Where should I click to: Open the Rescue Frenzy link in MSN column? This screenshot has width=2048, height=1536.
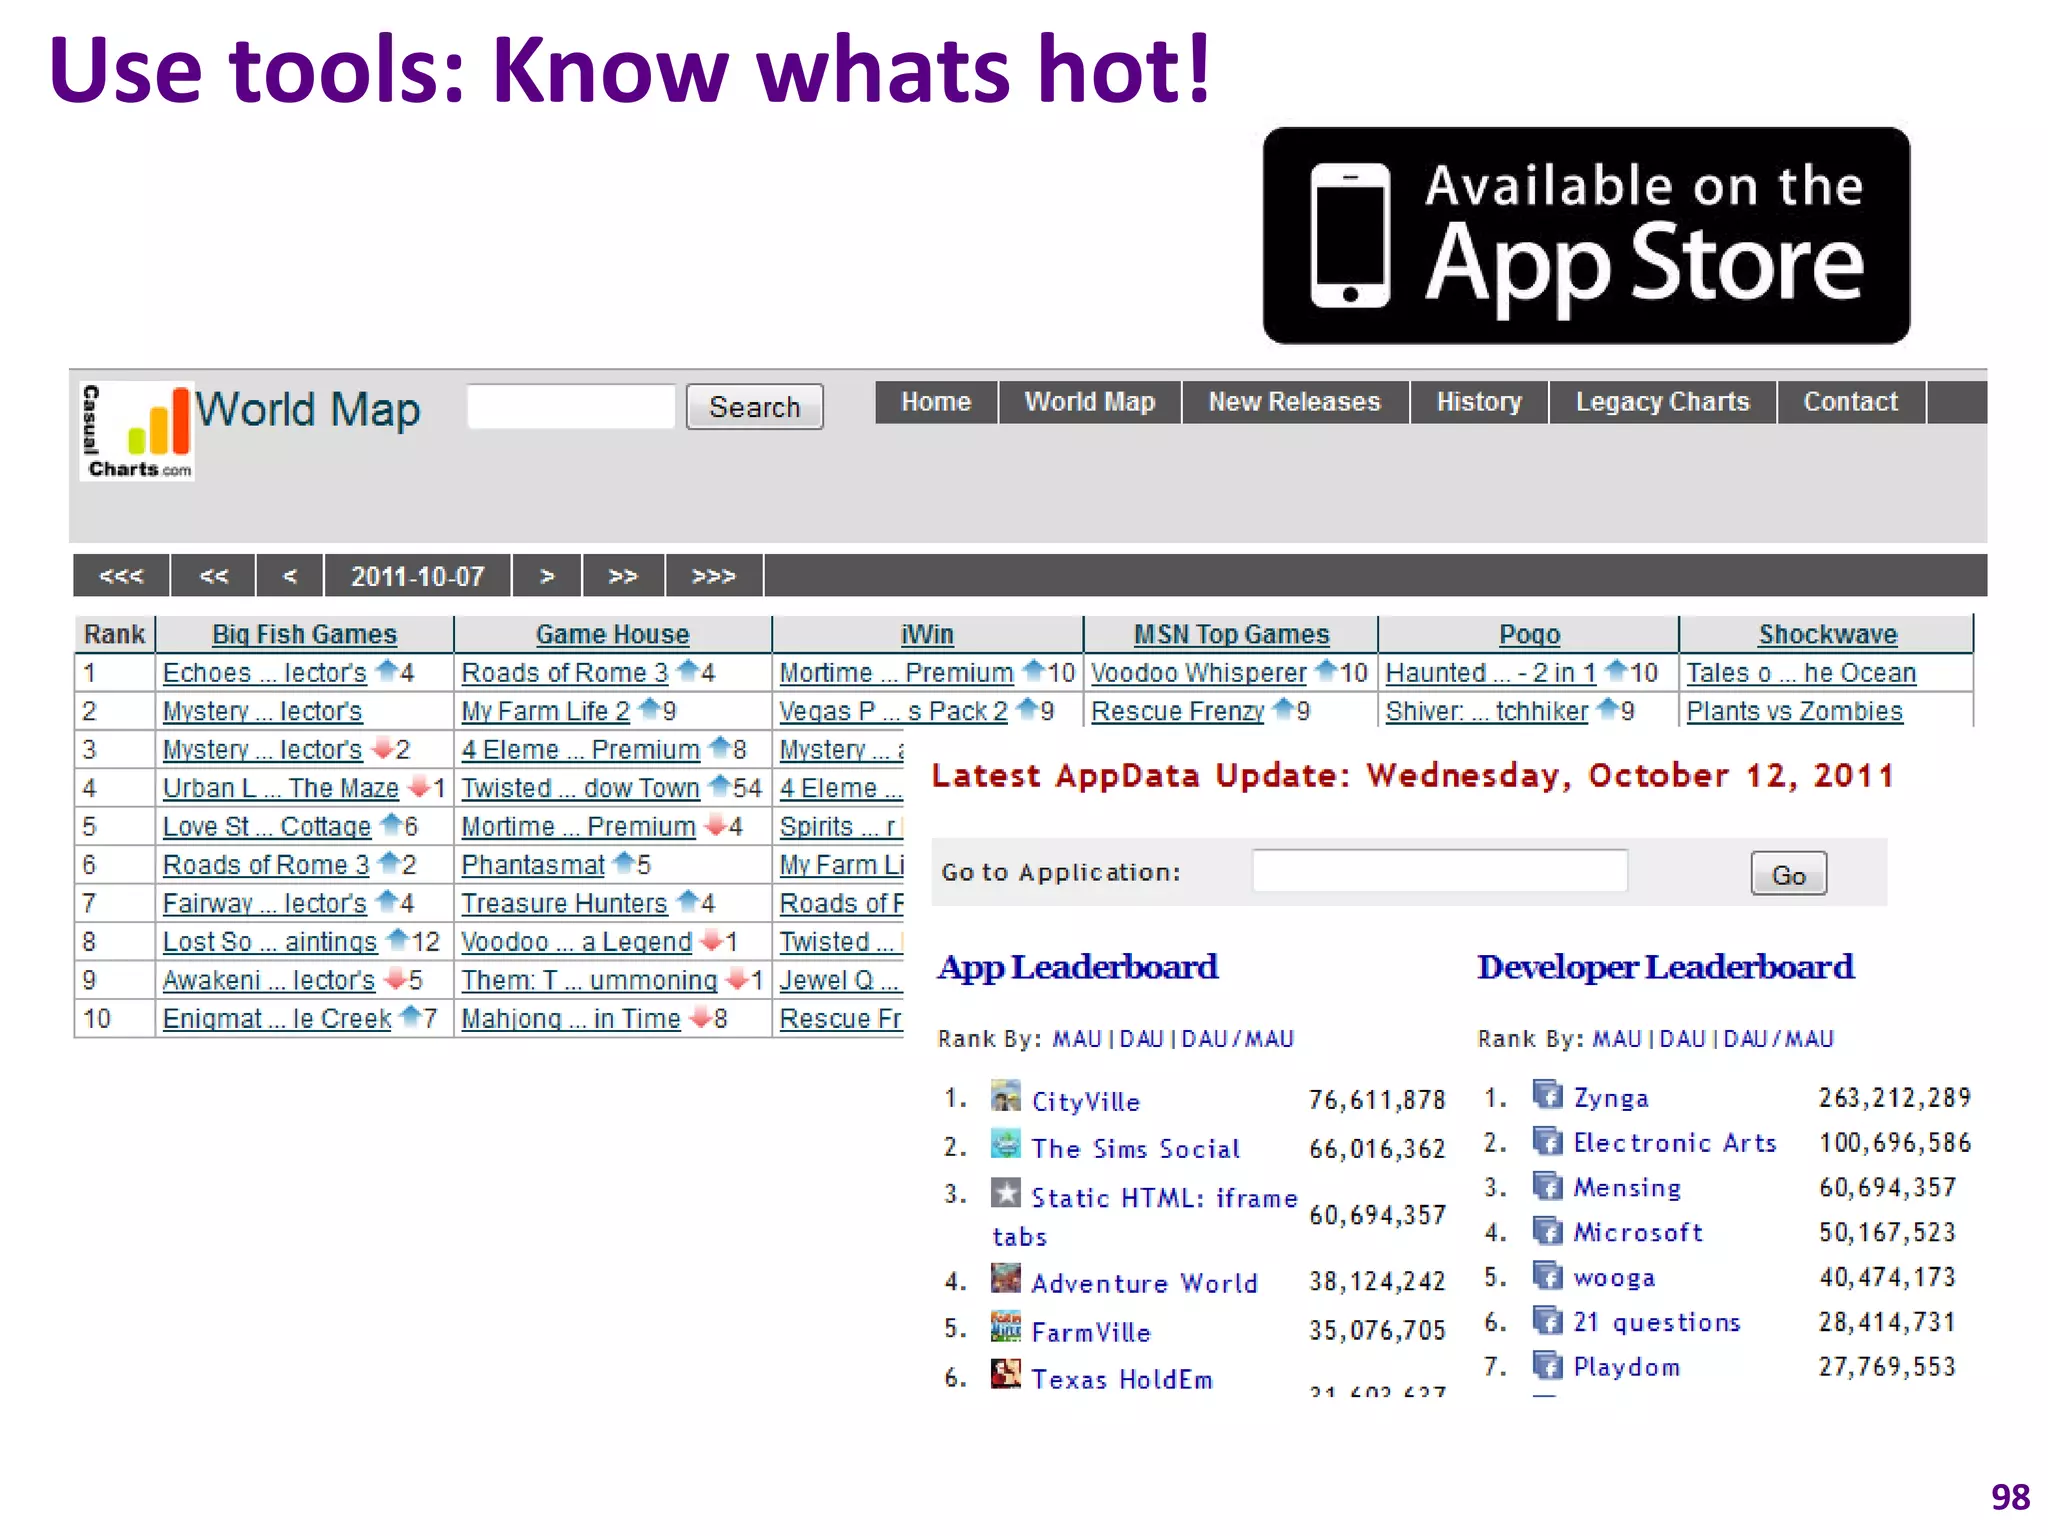click(x=1178, y=711)
